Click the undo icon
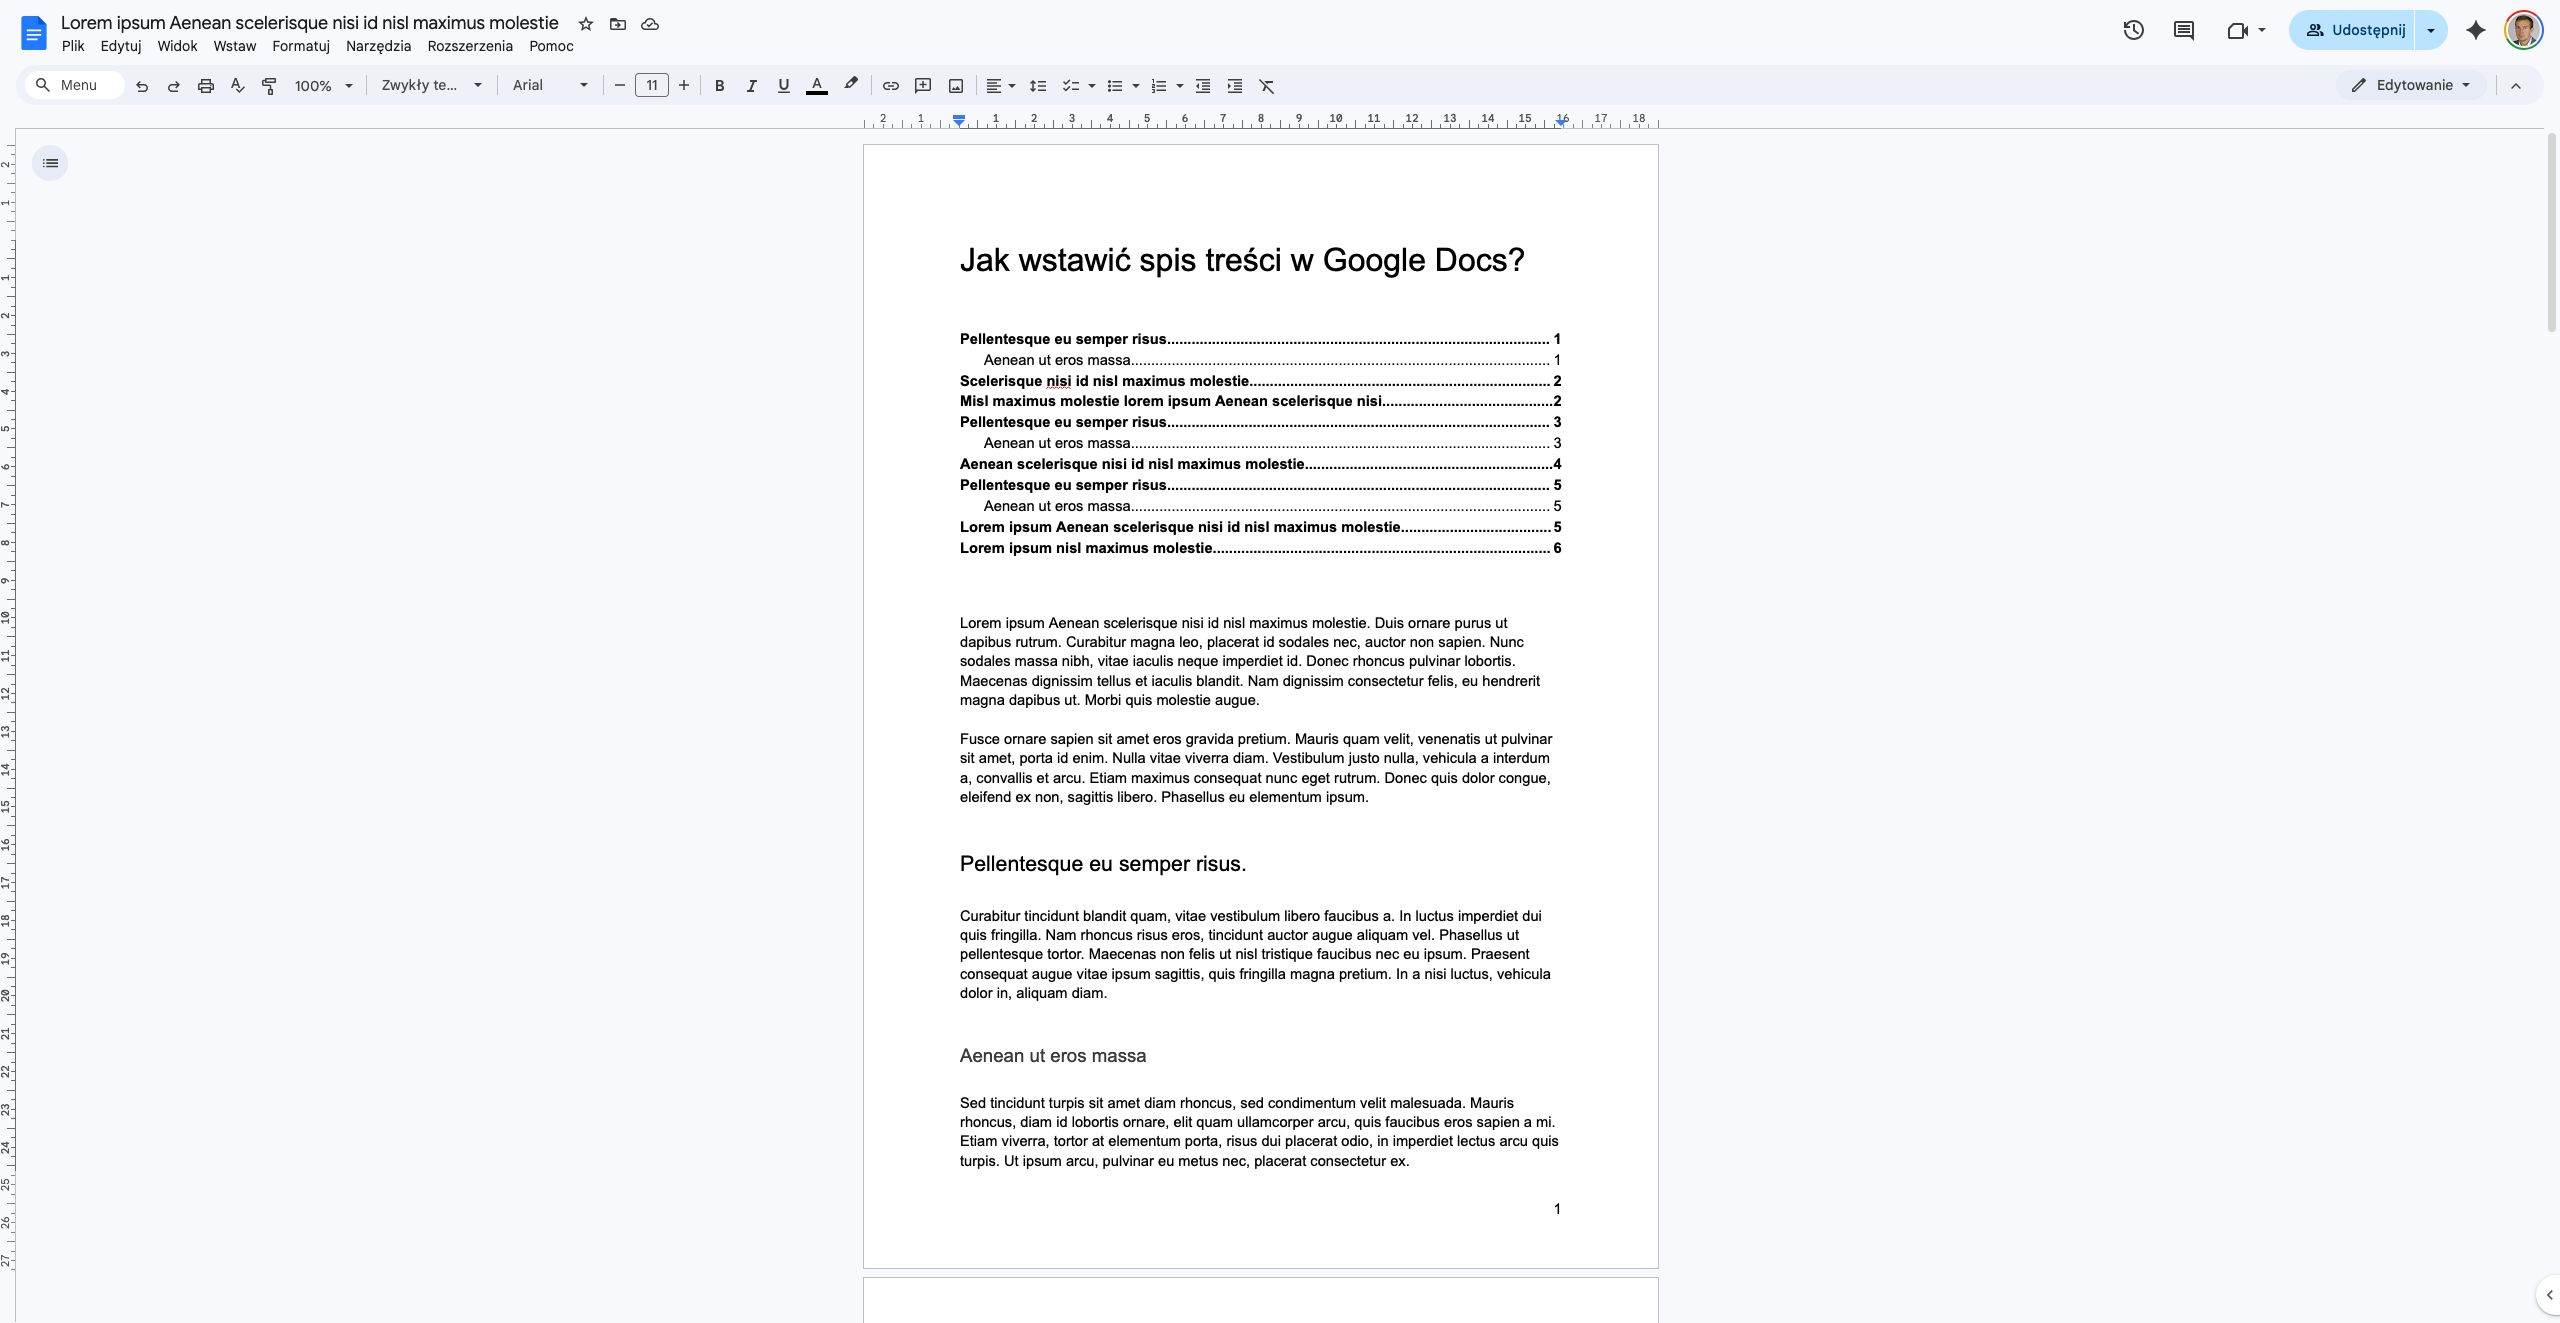Image resolution: width=2560 pixels, height=1323 pixels. (142, 86)
